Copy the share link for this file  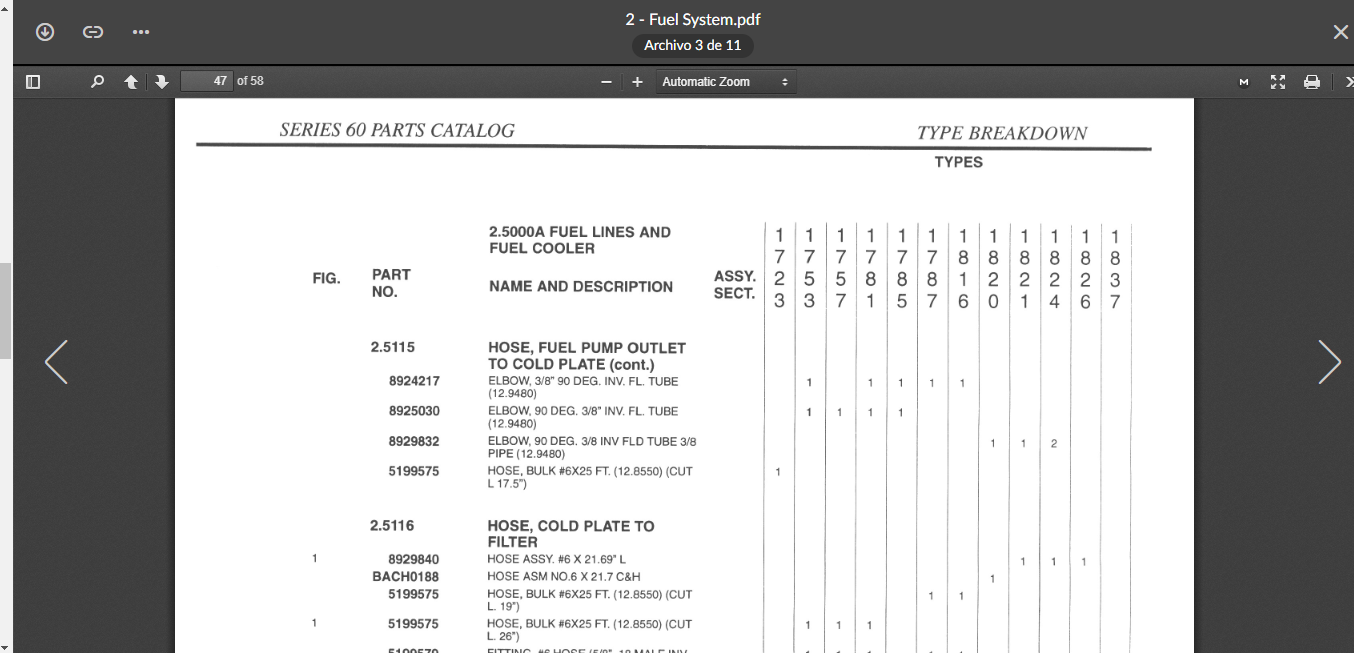[x=93, y=32]
